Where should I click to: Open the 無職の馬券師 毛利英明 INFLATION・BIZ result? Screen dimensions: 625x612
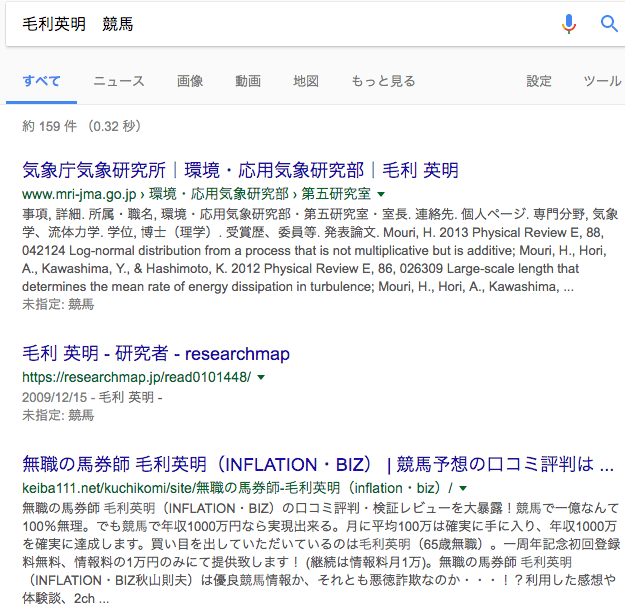pyautogui.click(x=318, y=464)
